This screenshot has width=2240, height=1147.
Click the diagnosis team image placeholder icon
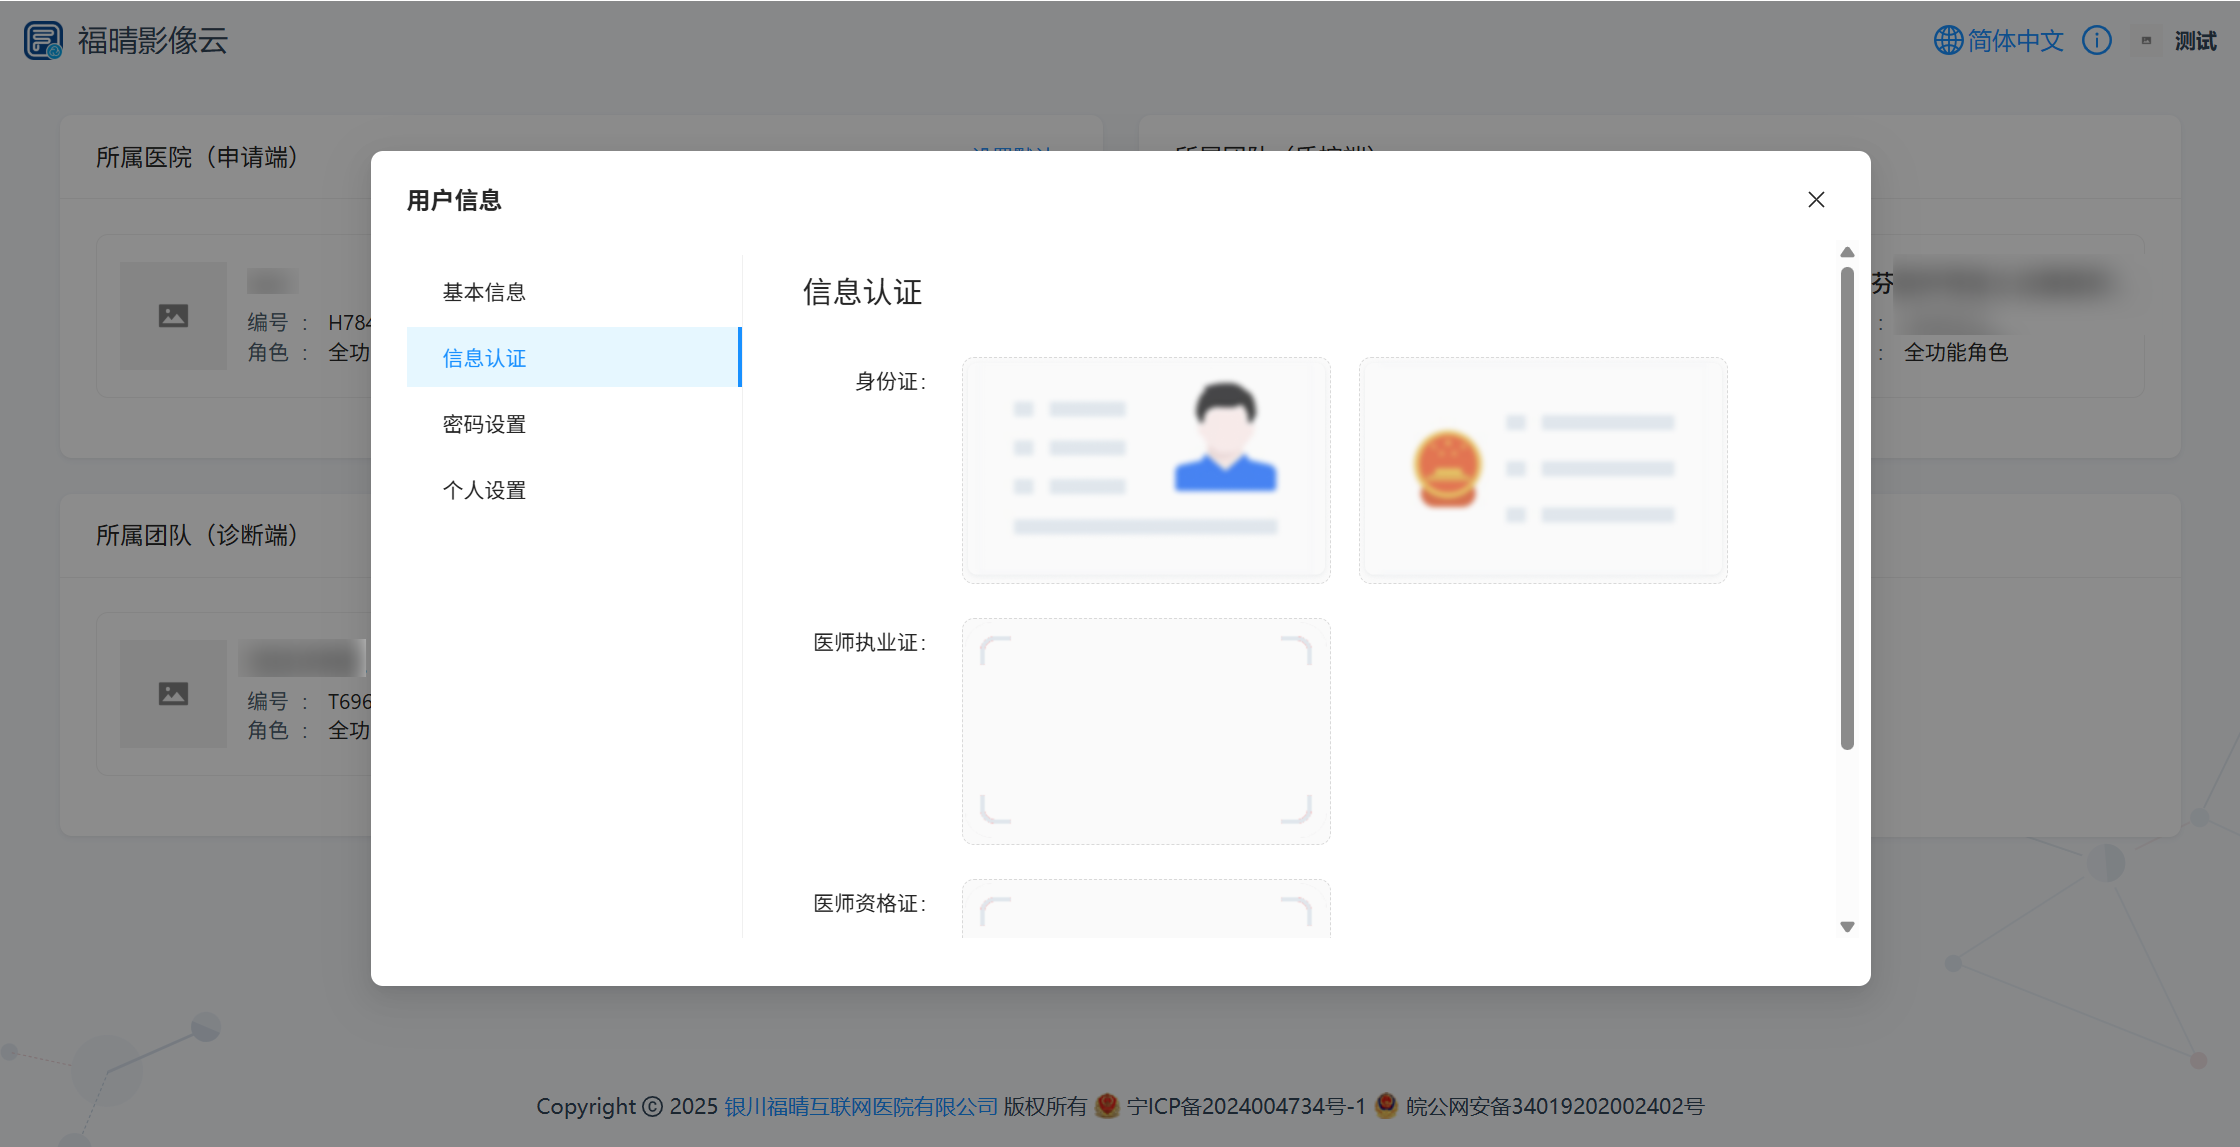[x=173, y=693]
